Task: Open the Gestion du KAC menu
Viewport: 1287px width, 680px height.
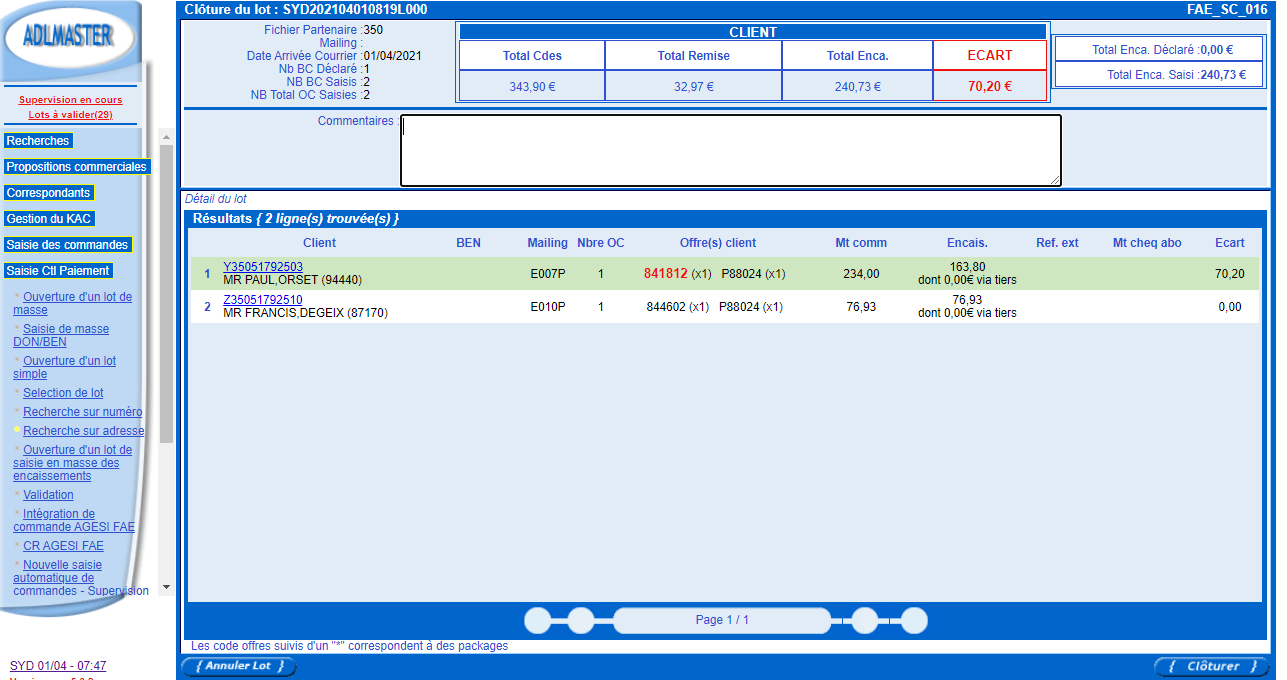Action: tap(49, 219)
